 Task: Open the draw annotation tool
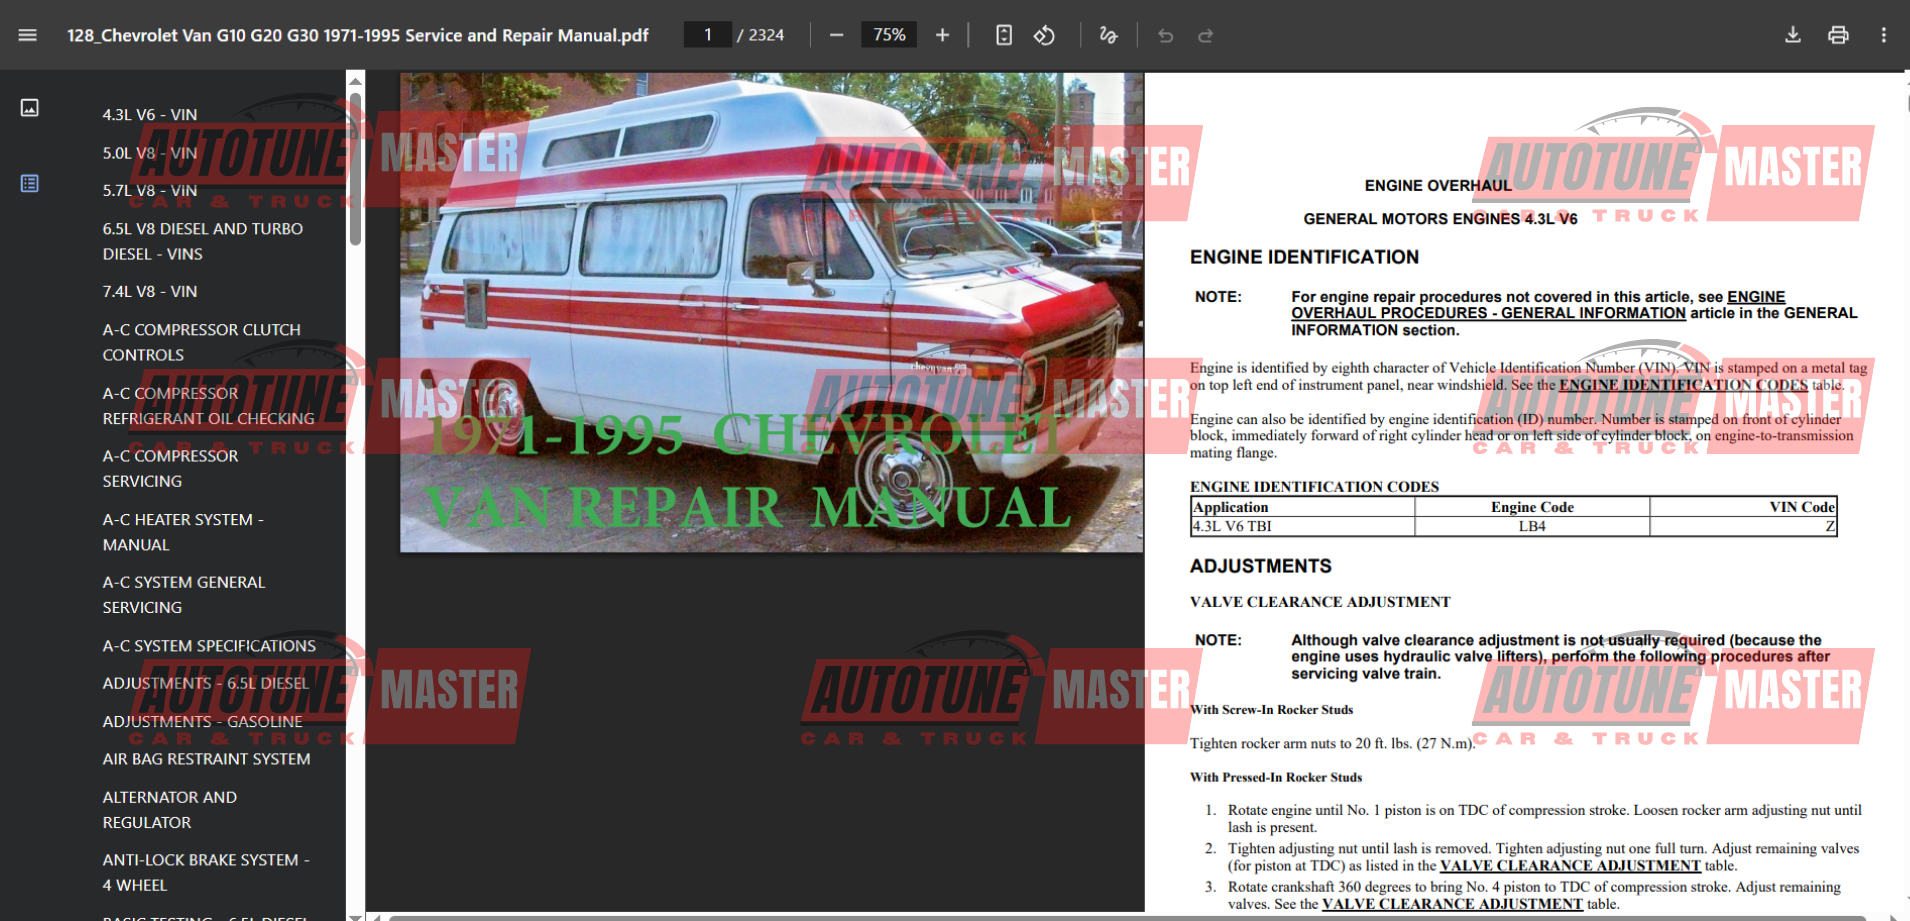pos(1108,35)
